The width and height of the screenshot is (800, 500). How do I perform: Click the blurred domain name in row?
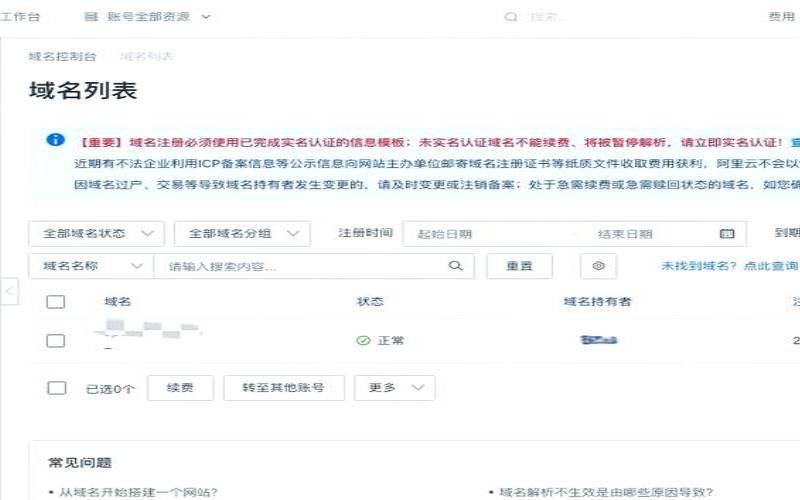(x=148, y=330)
